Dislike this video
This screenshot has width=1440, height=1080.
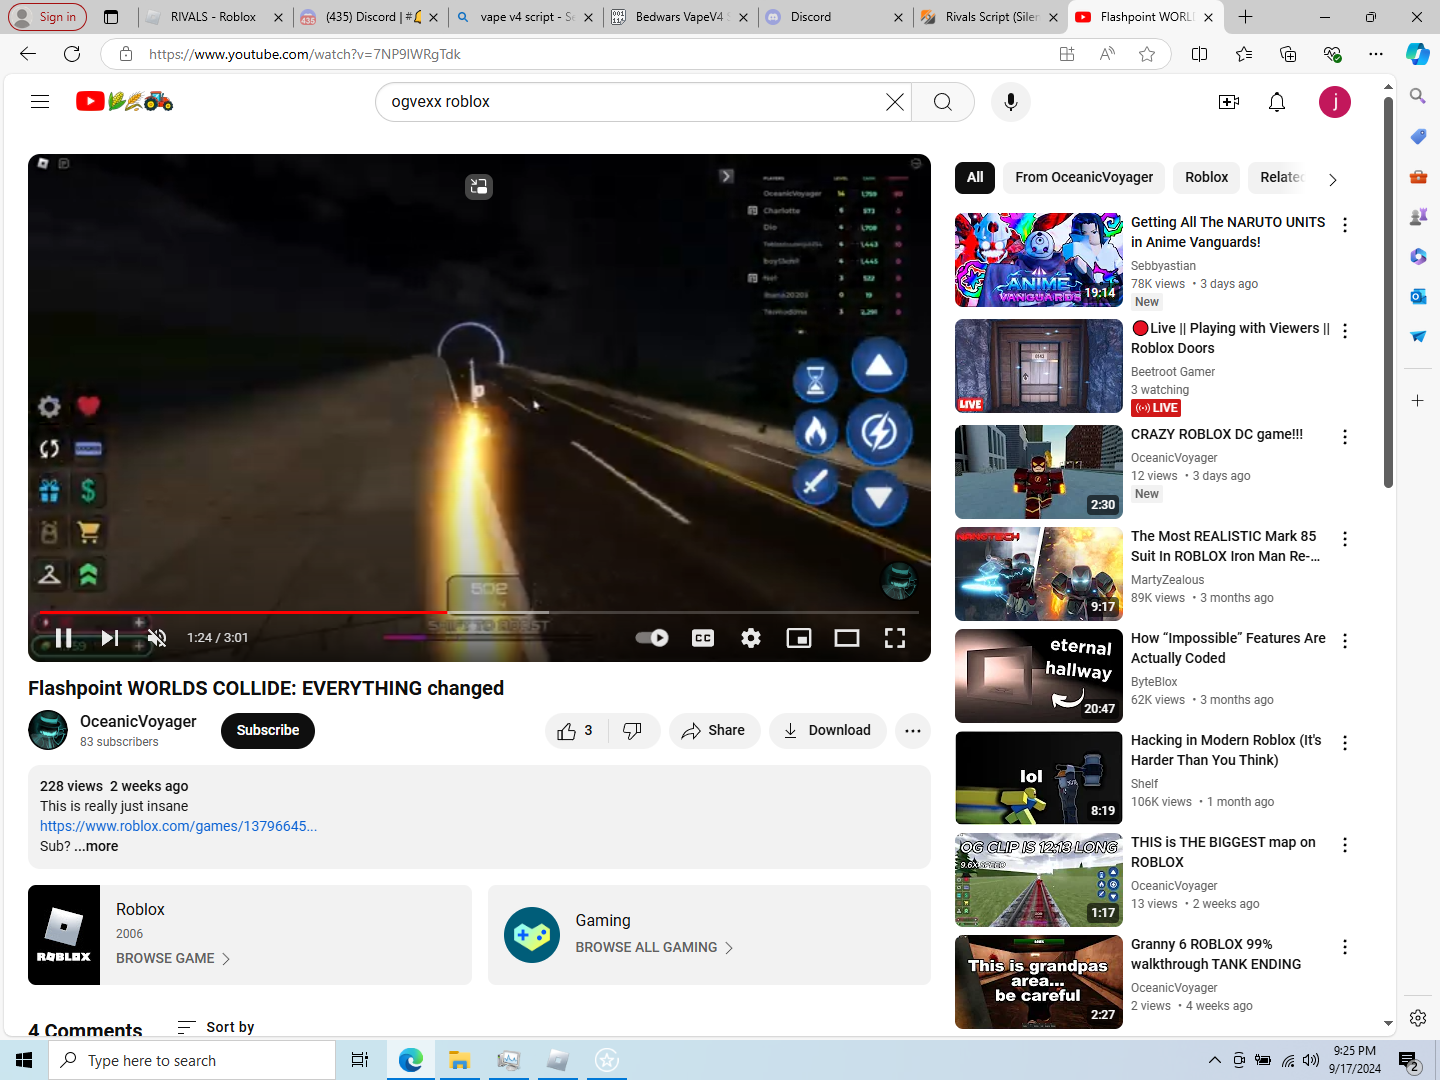tap(632, 731)
